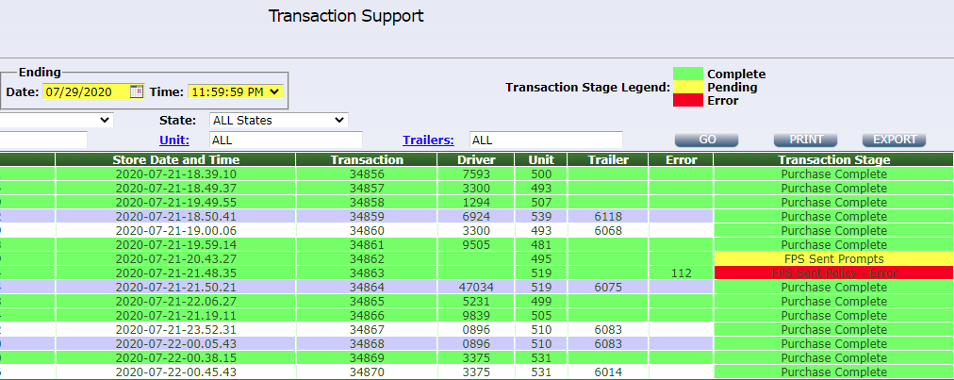
Task: Open the State dropdown showing ALL States
Action: pos(279,120)
